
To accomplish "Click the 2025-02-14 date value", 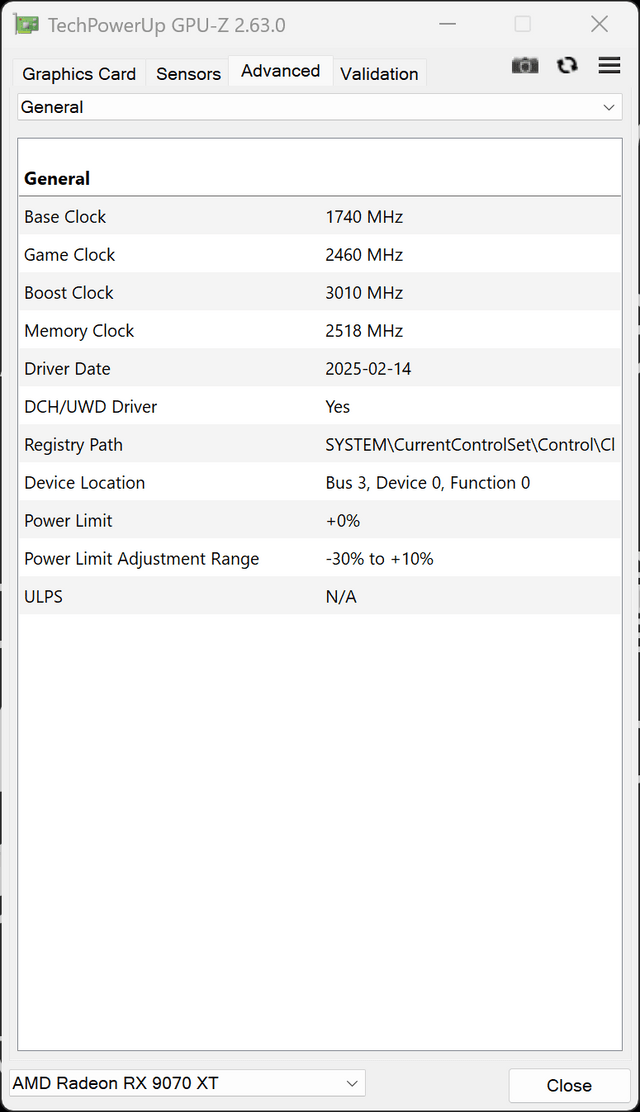I will (x=368, y=369).
